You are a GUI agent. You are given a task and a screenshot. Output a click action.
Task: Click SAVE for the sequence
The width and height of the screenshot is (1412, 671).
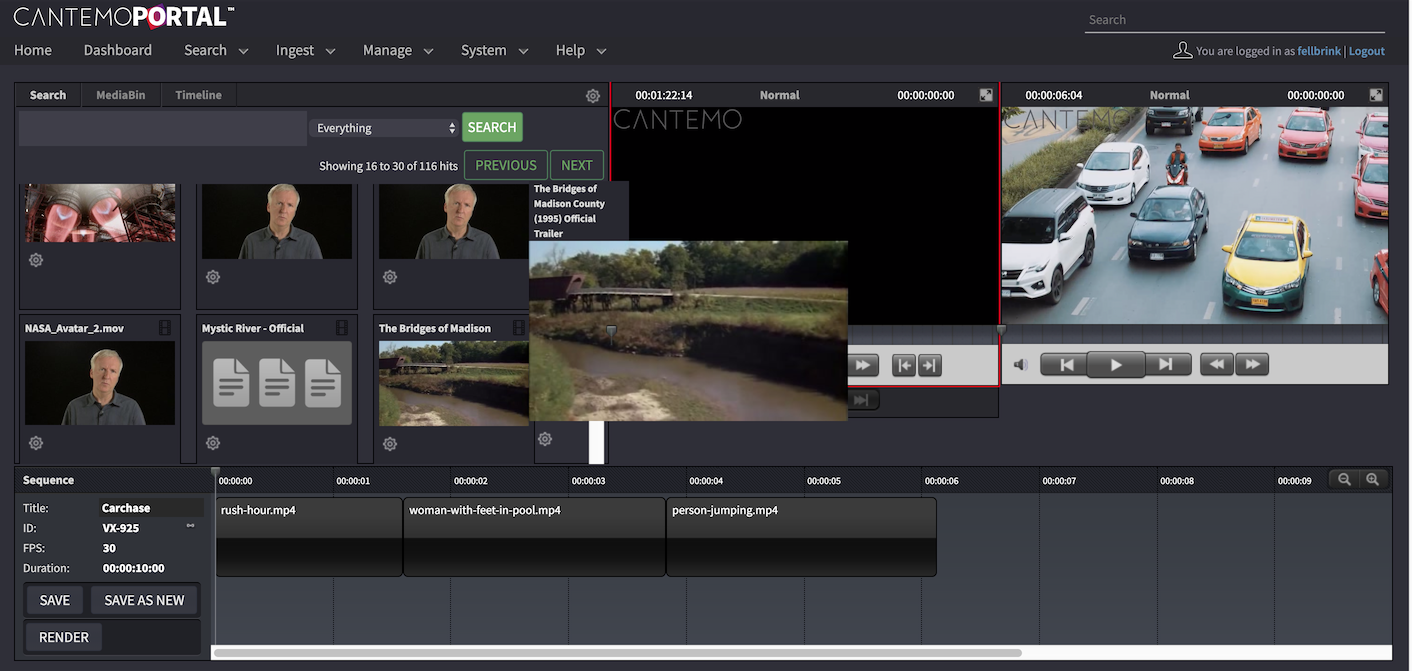tap(55, 600)
